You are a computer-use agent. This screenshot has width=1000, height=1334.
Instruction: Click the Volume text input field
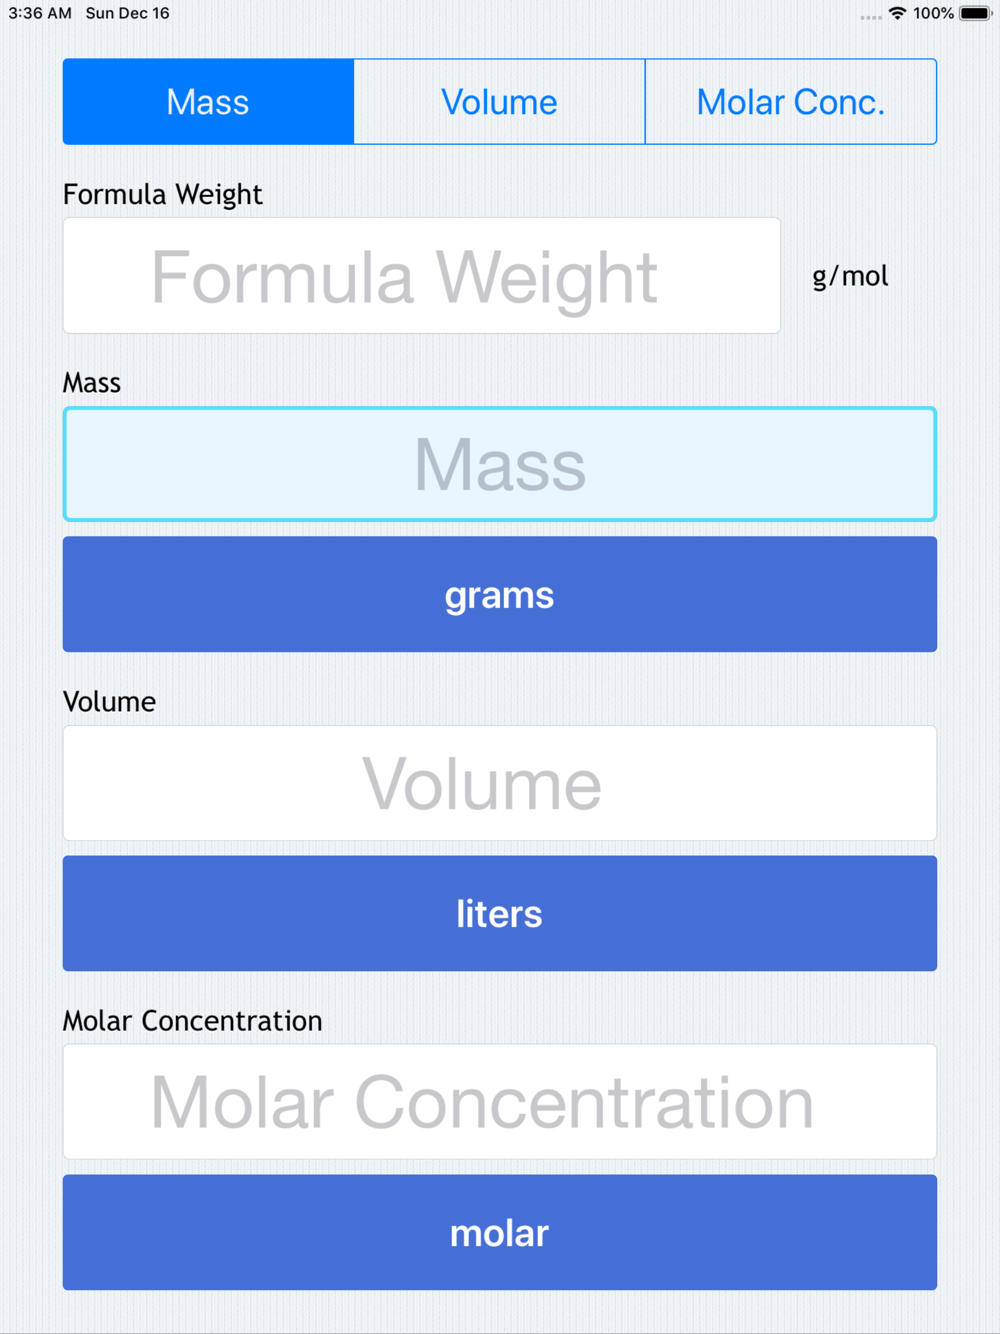[x=499, y=783]
